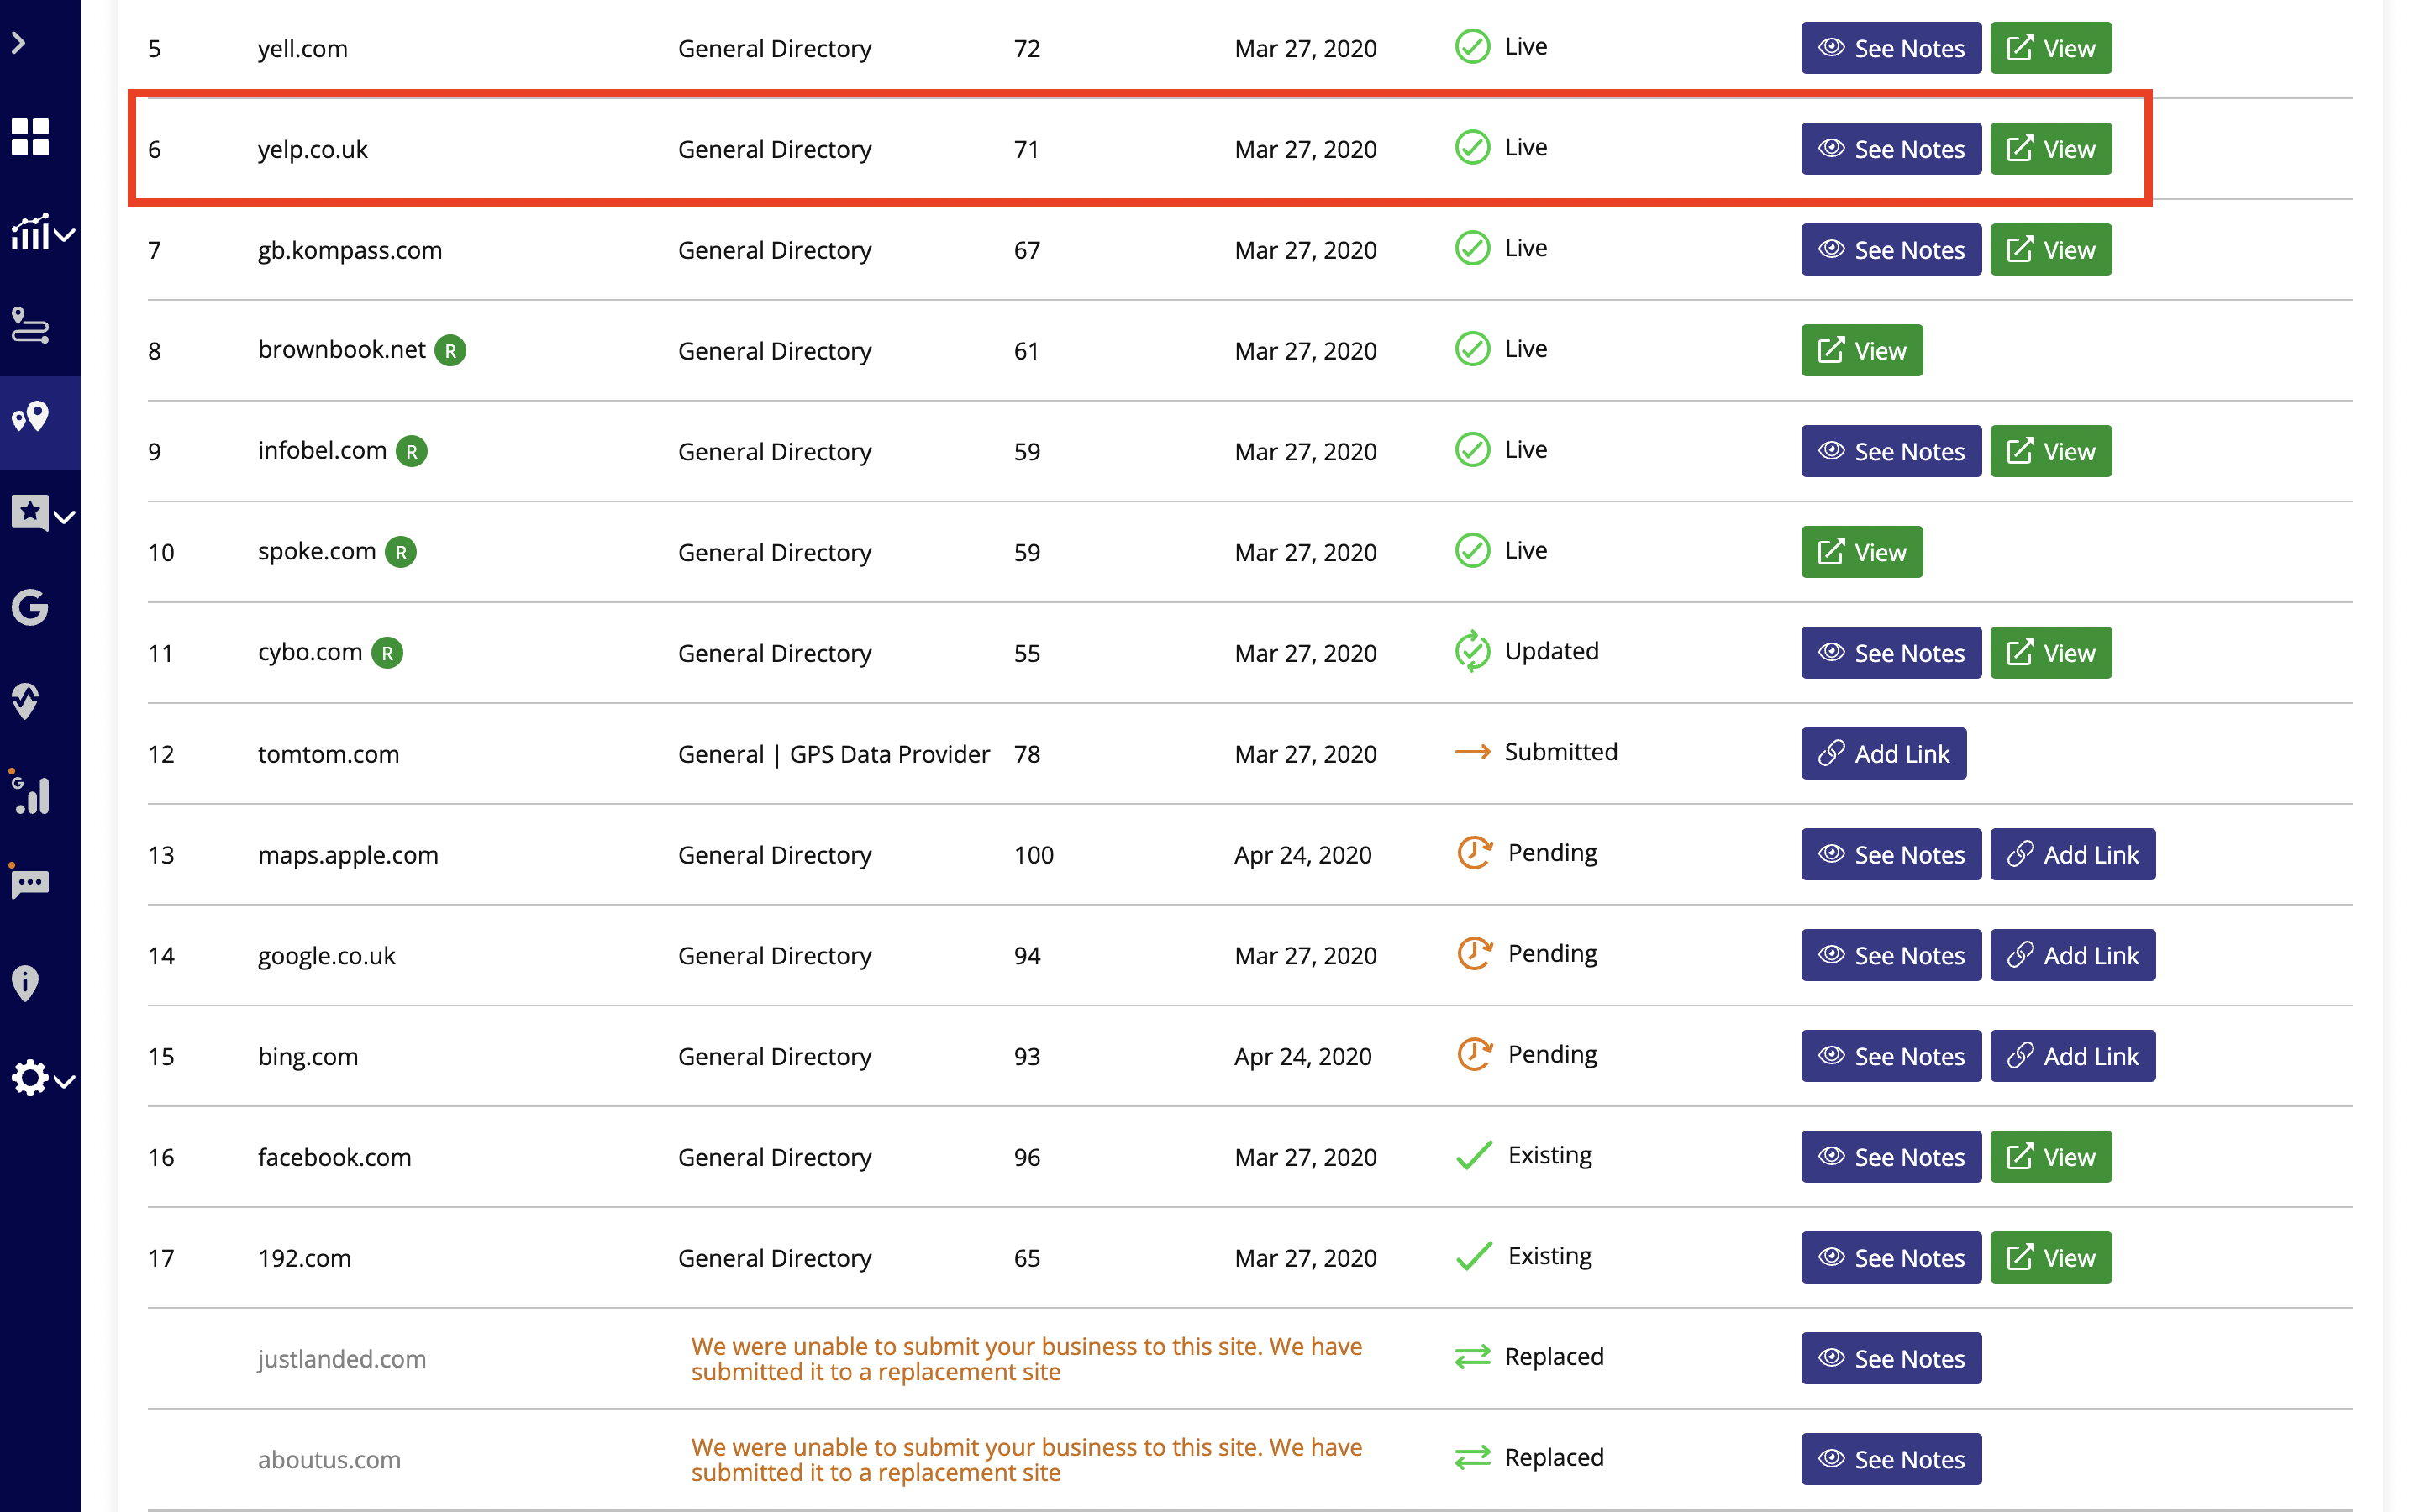Click the R badge next to infobel.com
Image resolution: width=2420 pixels, height=1512 pixels.
[411, 451]
